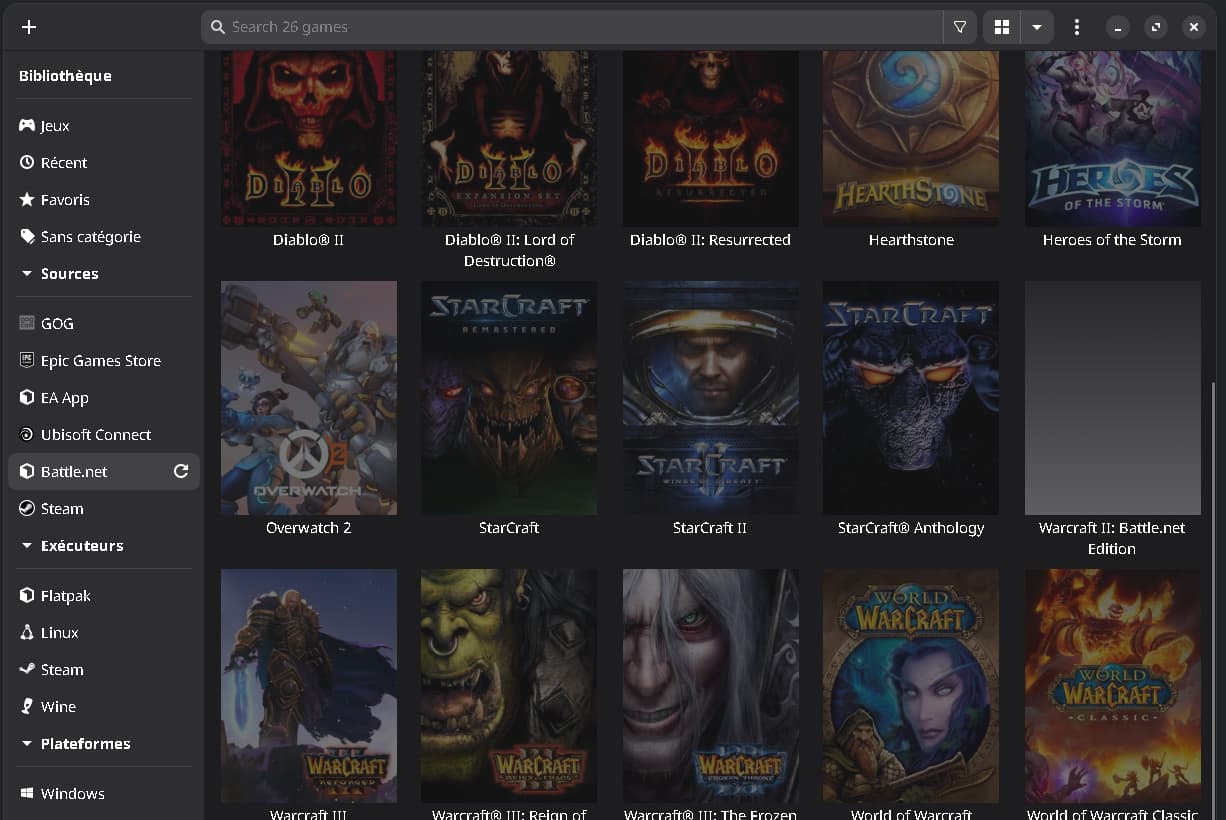Click the Linux penguin icon
Viewport: 1226px width, 820px height.
click(27, 633)
